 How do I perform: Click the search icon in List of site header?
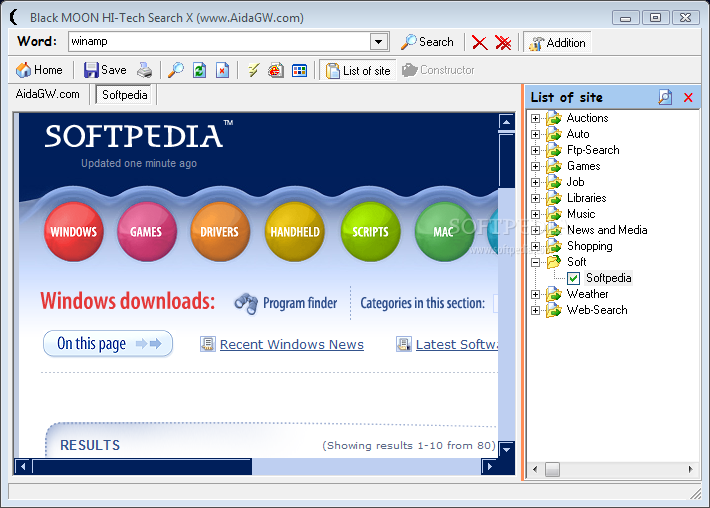point(665,97)
